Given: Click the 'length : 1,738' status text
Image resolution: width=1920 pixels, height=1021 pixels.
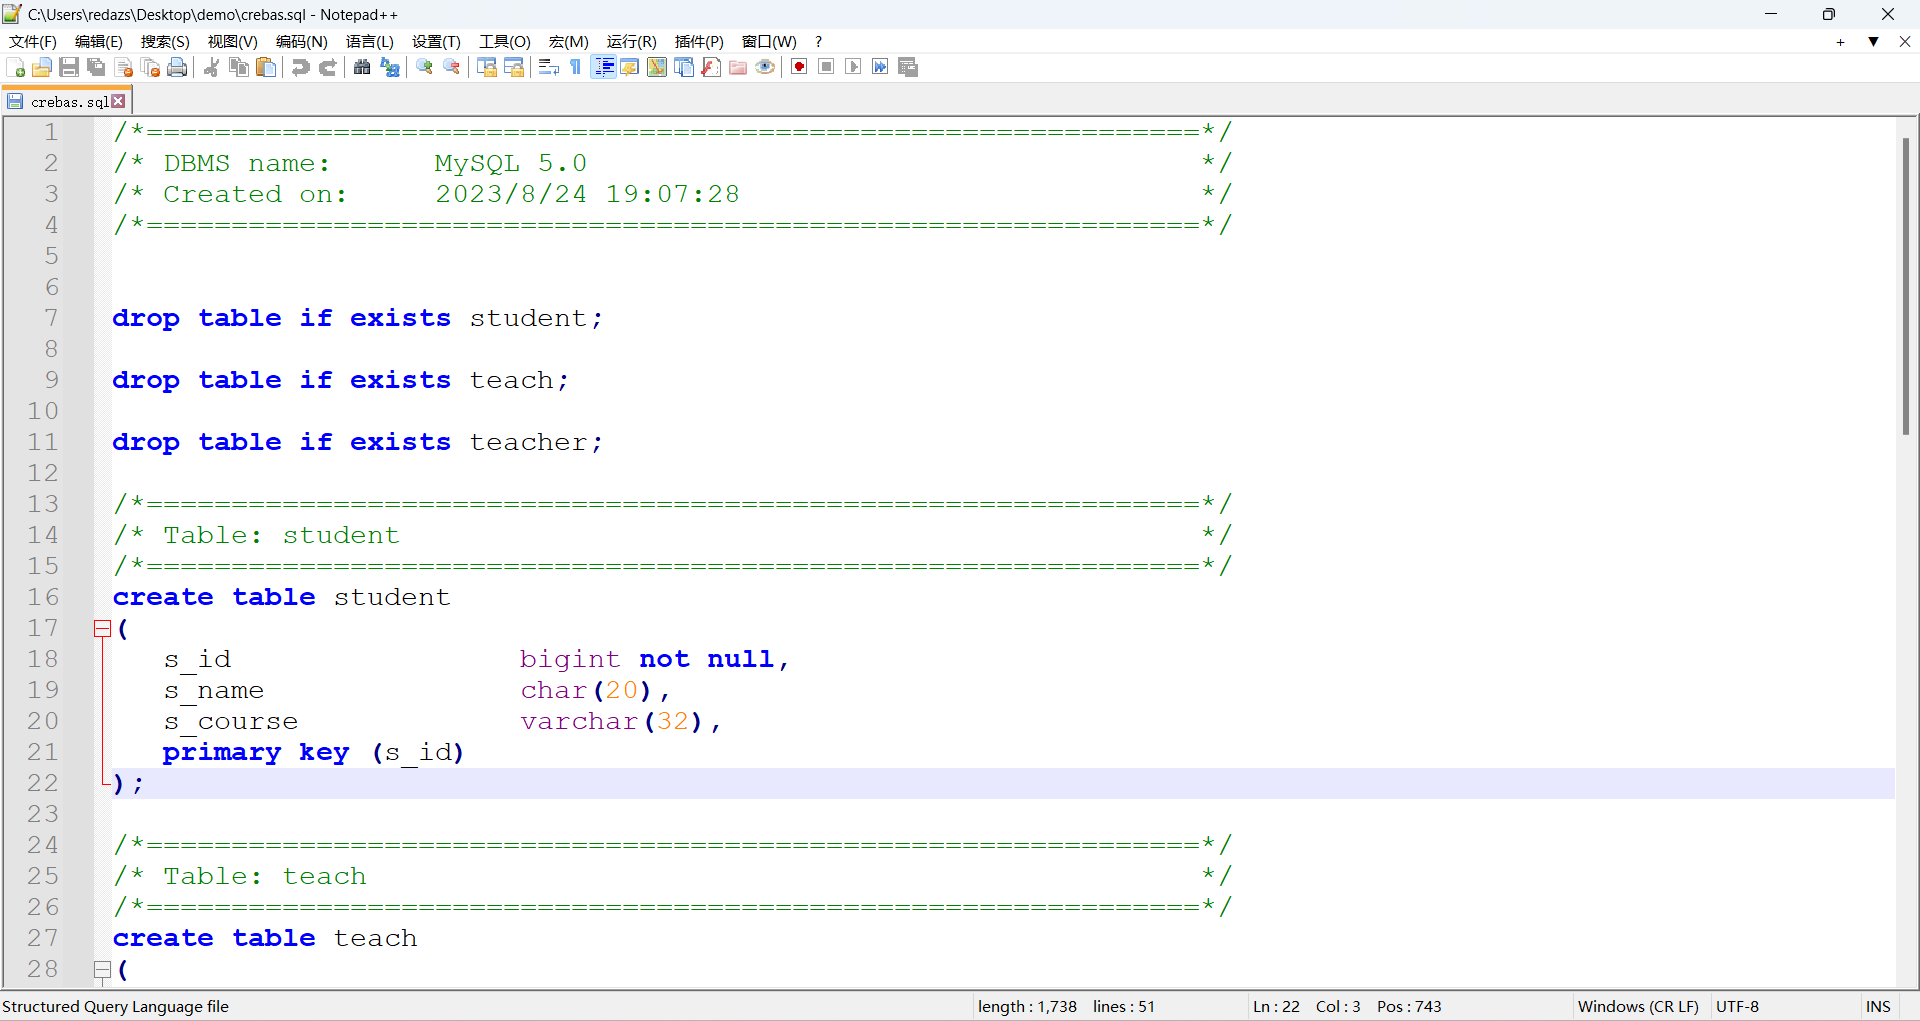Looking at the screenshot, I should (x=1027, y=1007).
